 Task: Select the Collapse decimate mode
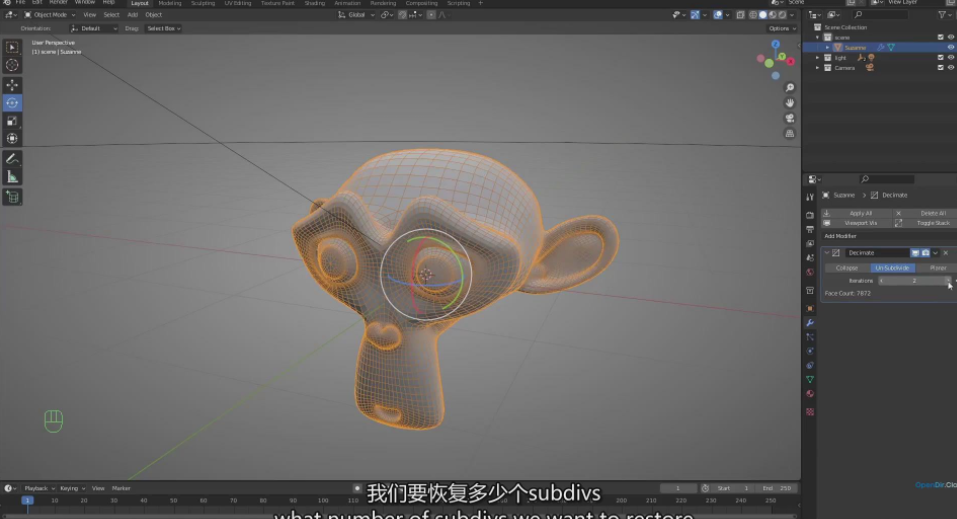coord(847,267)
